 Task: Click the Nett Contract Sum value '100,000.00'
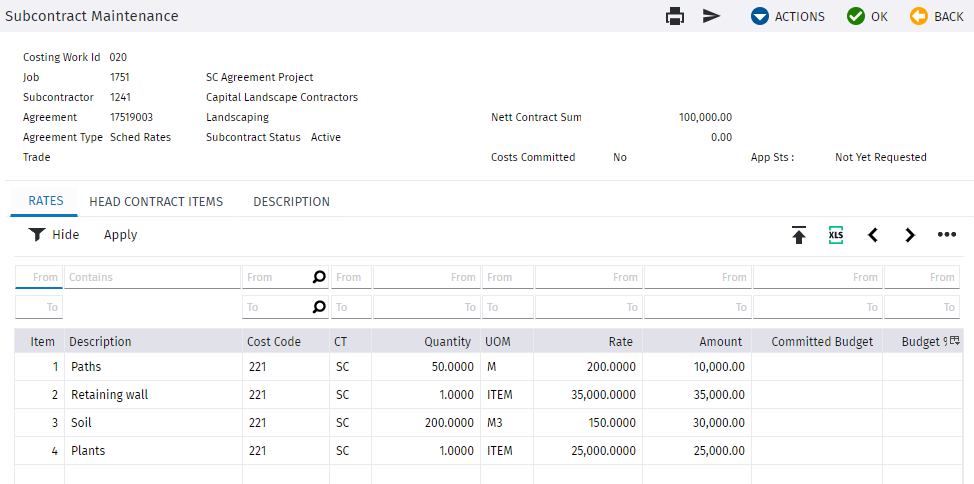tap(705, 117)
